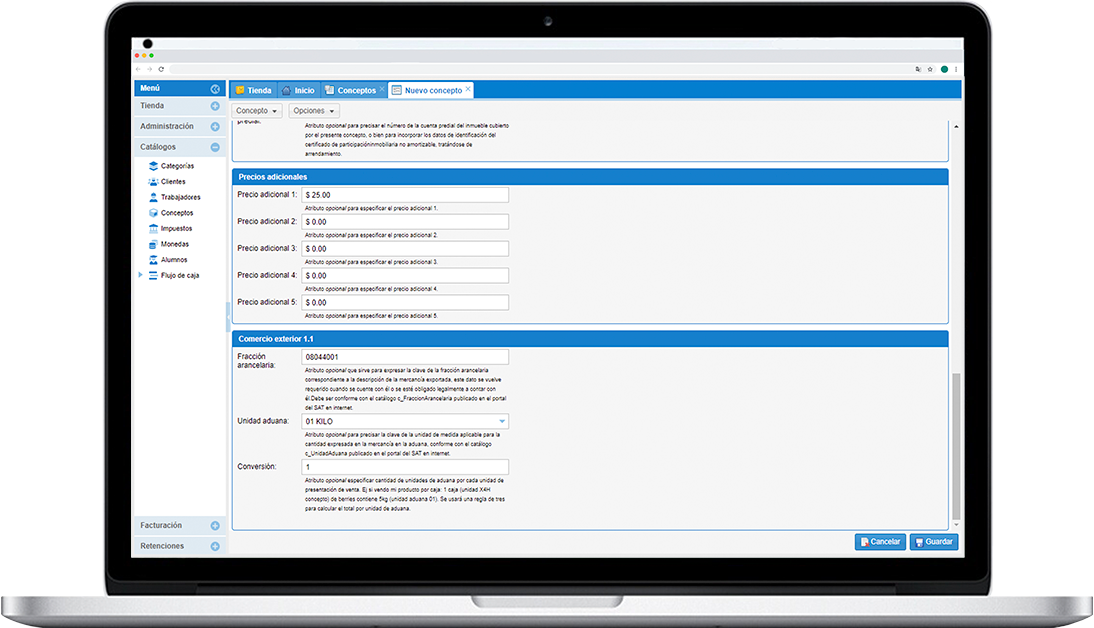The image size is (1094, 628).
Task: Bookmark the page with the star icon
Action: tap(930, 69)
